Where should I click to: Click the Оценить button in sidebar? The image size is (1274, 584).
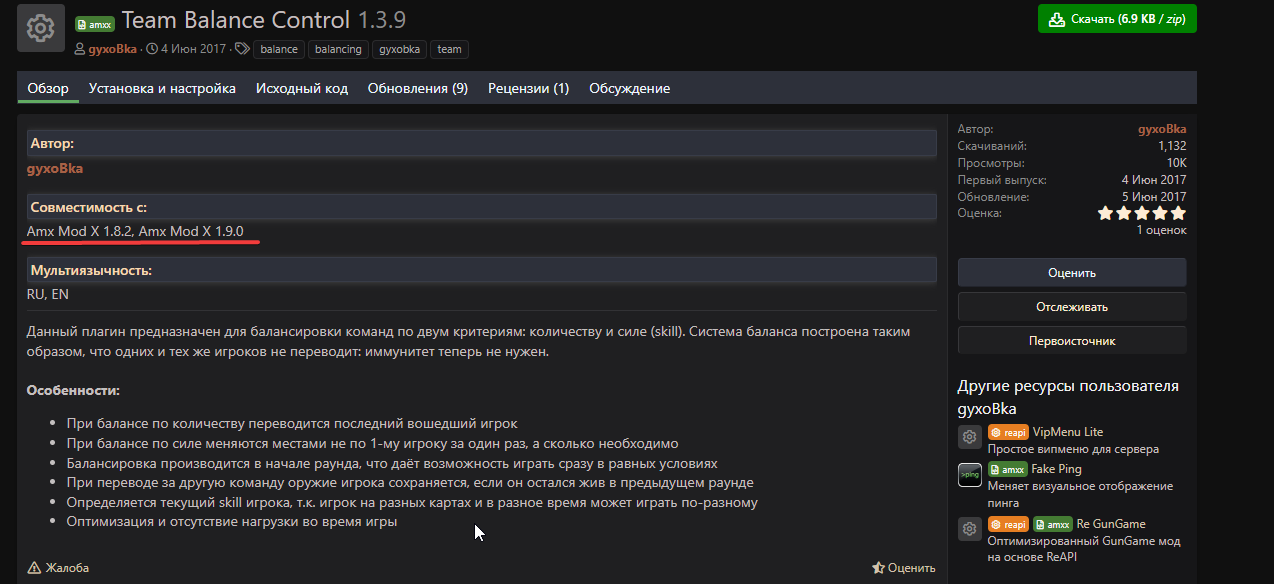coord(1072,272)
